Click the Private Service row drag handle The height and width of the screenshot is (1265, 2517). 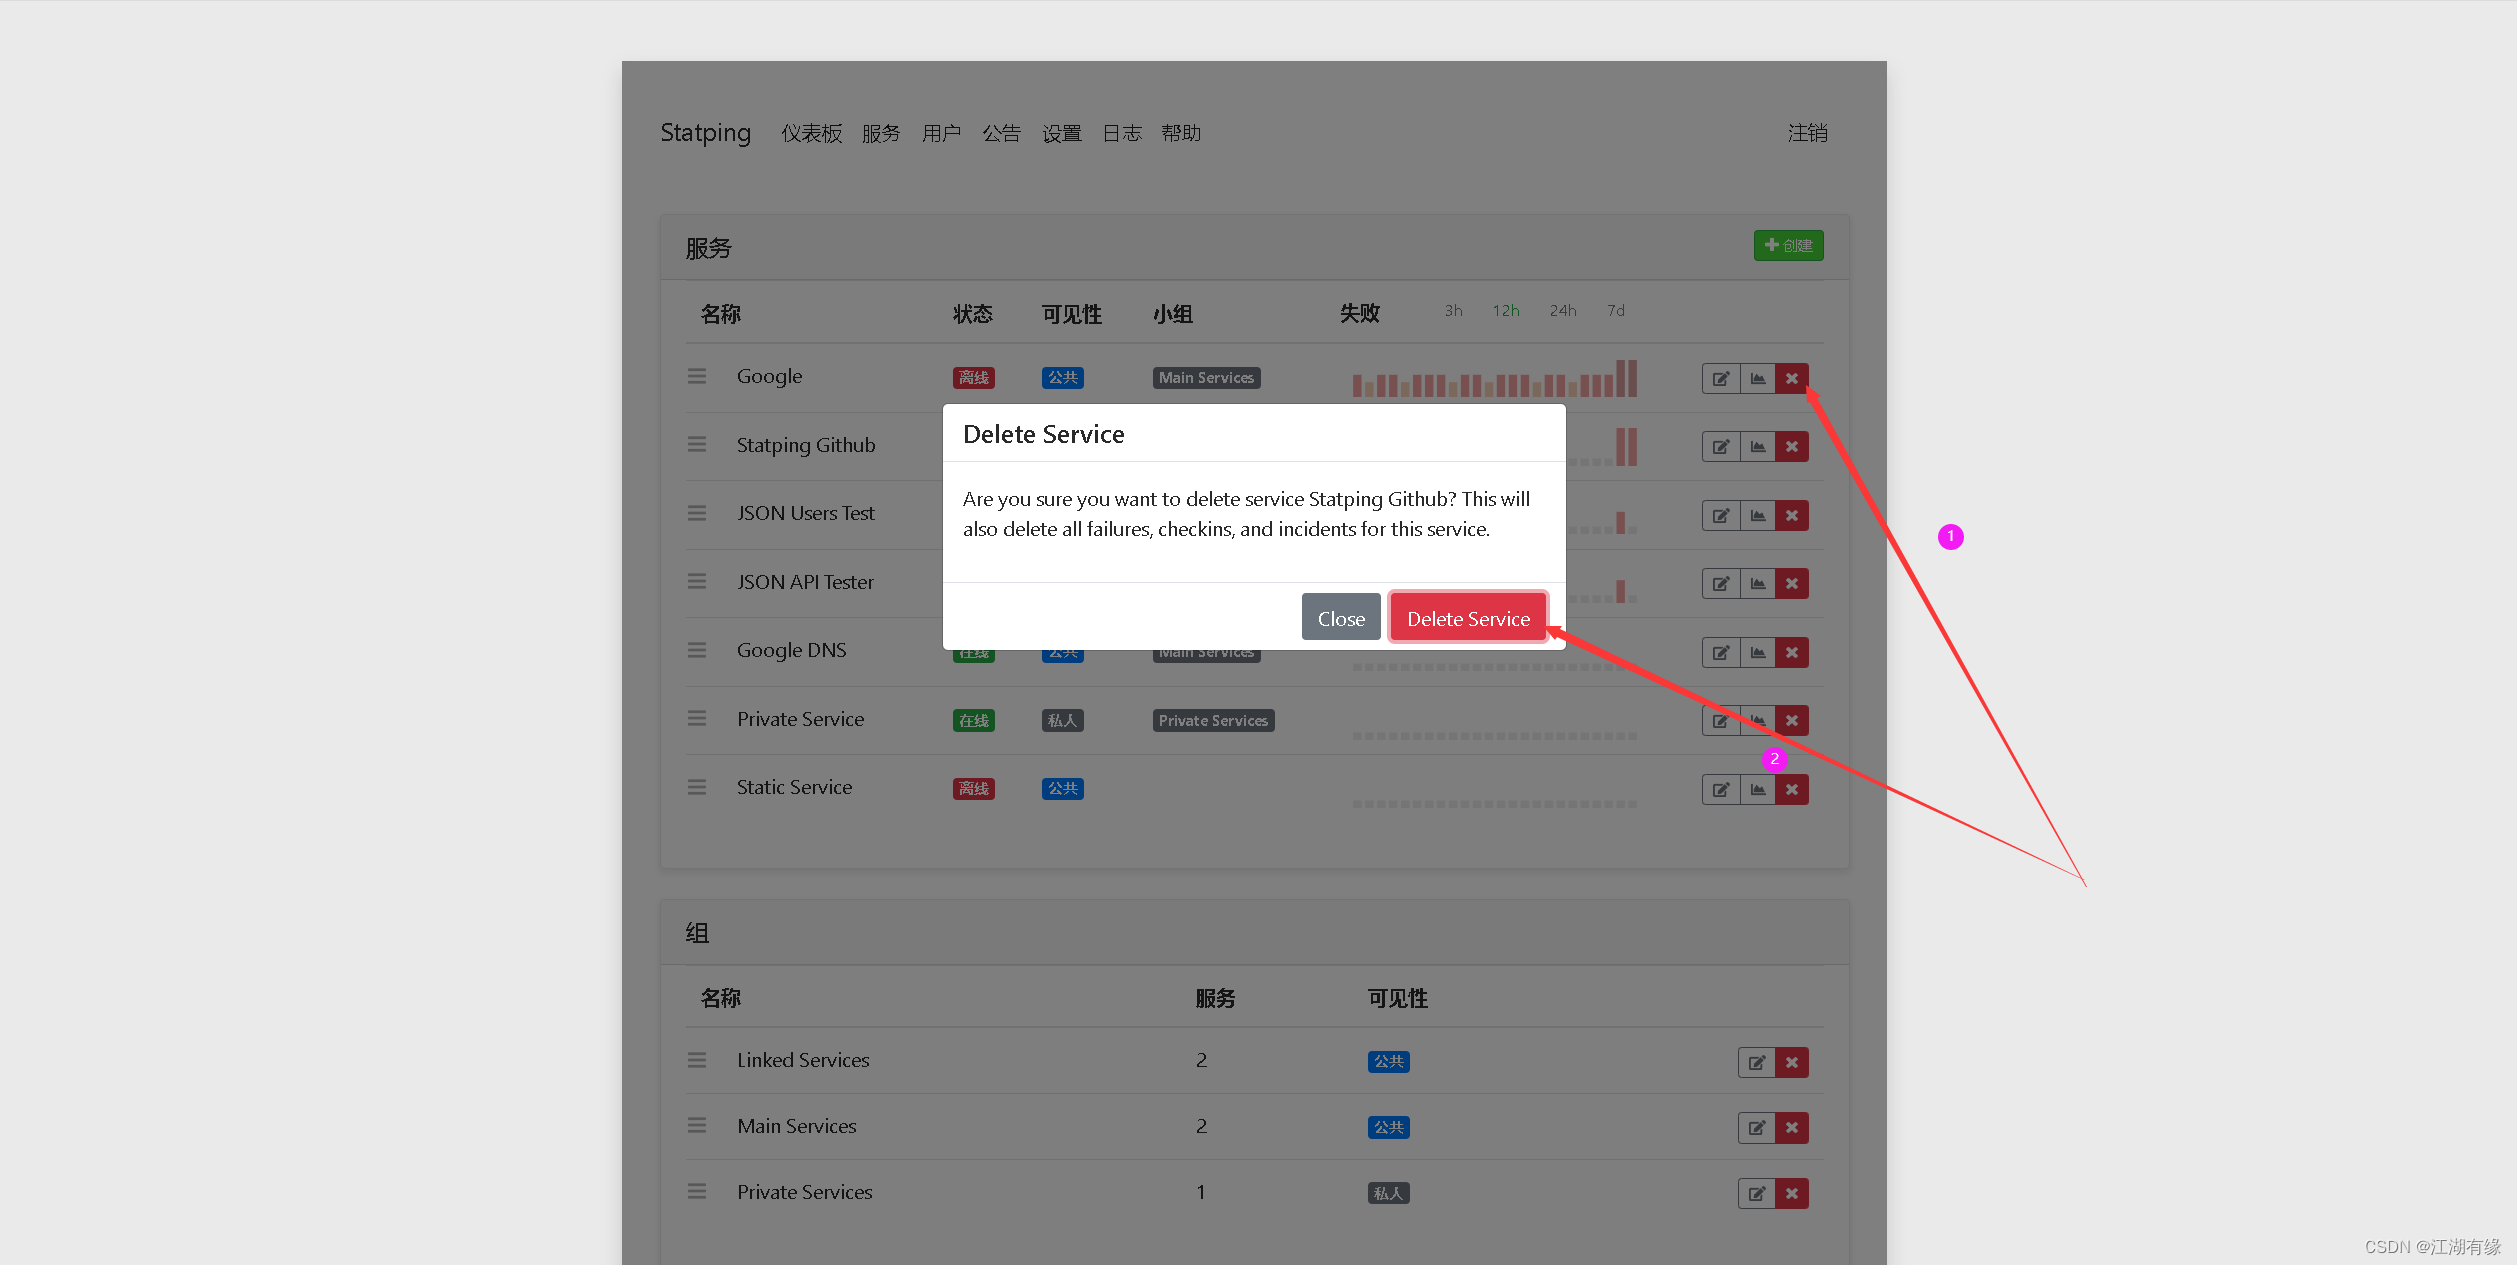(697, 718)
